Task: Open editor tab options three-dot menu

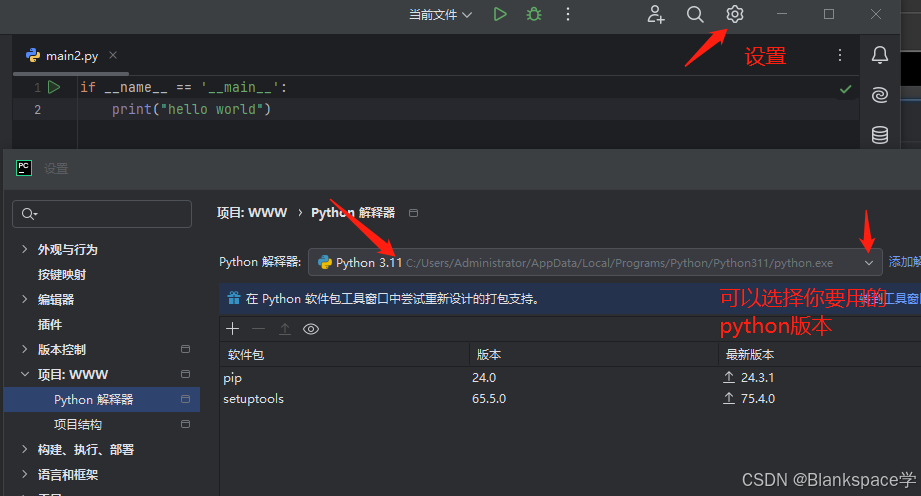Action: click(x=840, y=55)
